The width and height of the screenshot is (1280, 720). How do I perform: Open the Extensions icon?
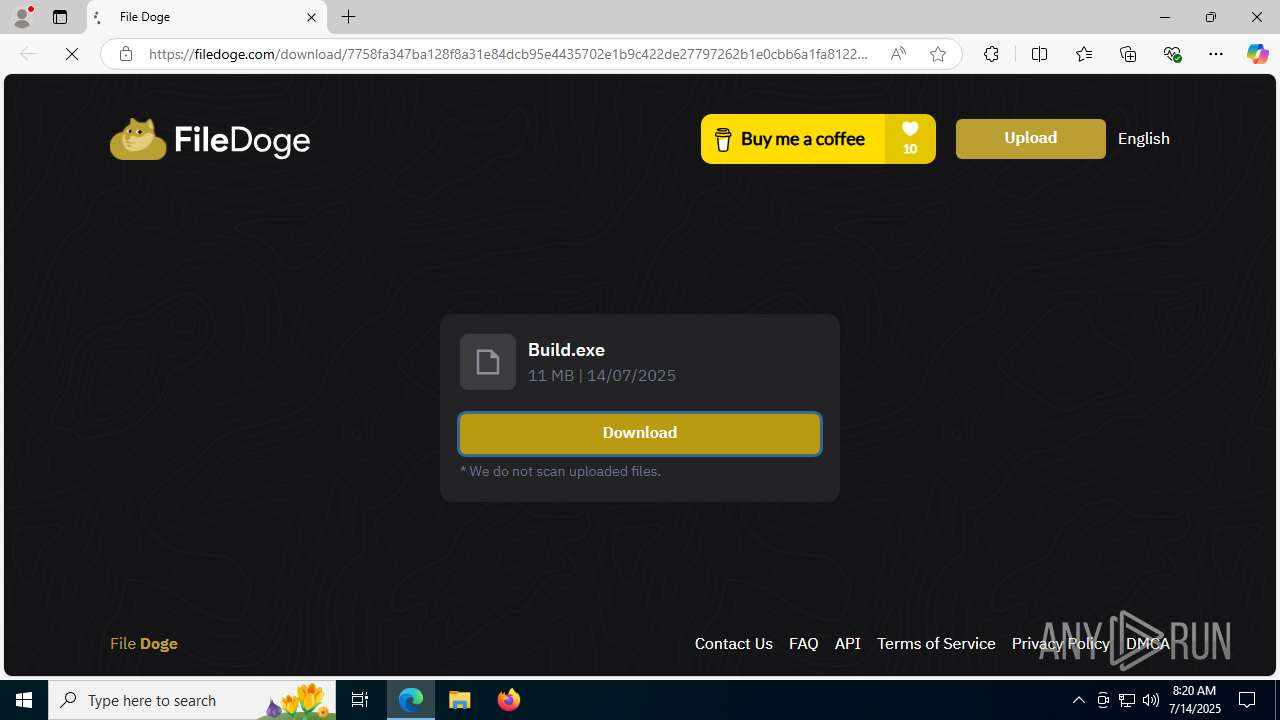991,54
